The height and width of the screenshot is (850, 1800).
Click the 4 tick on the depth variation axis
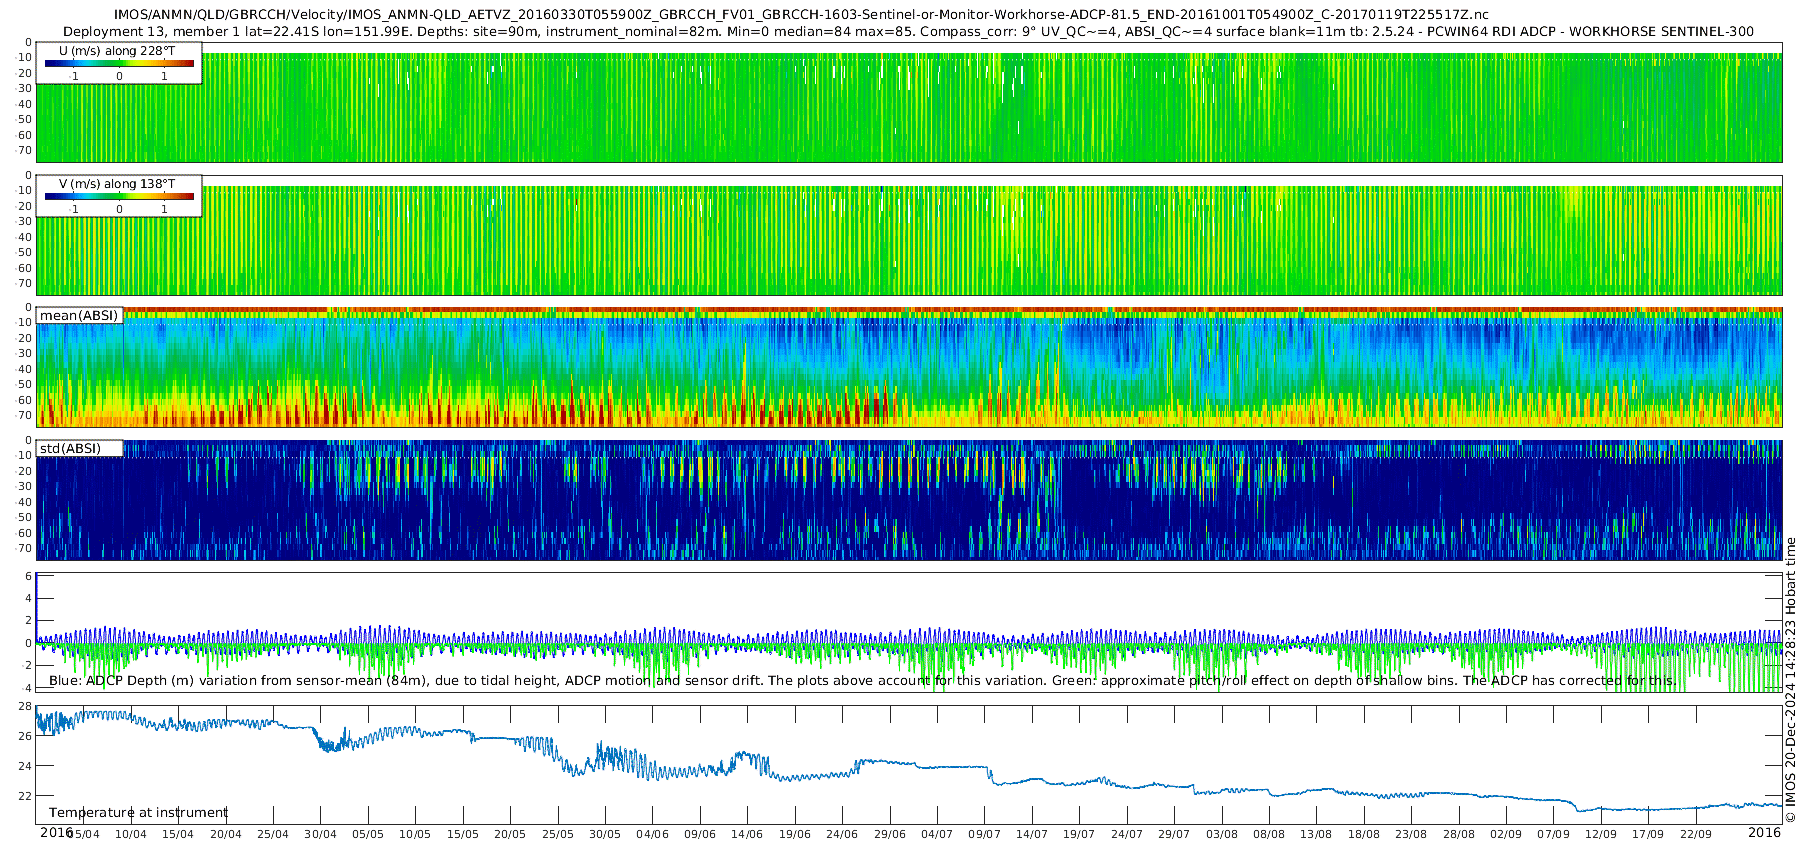[x=28, y=599]
